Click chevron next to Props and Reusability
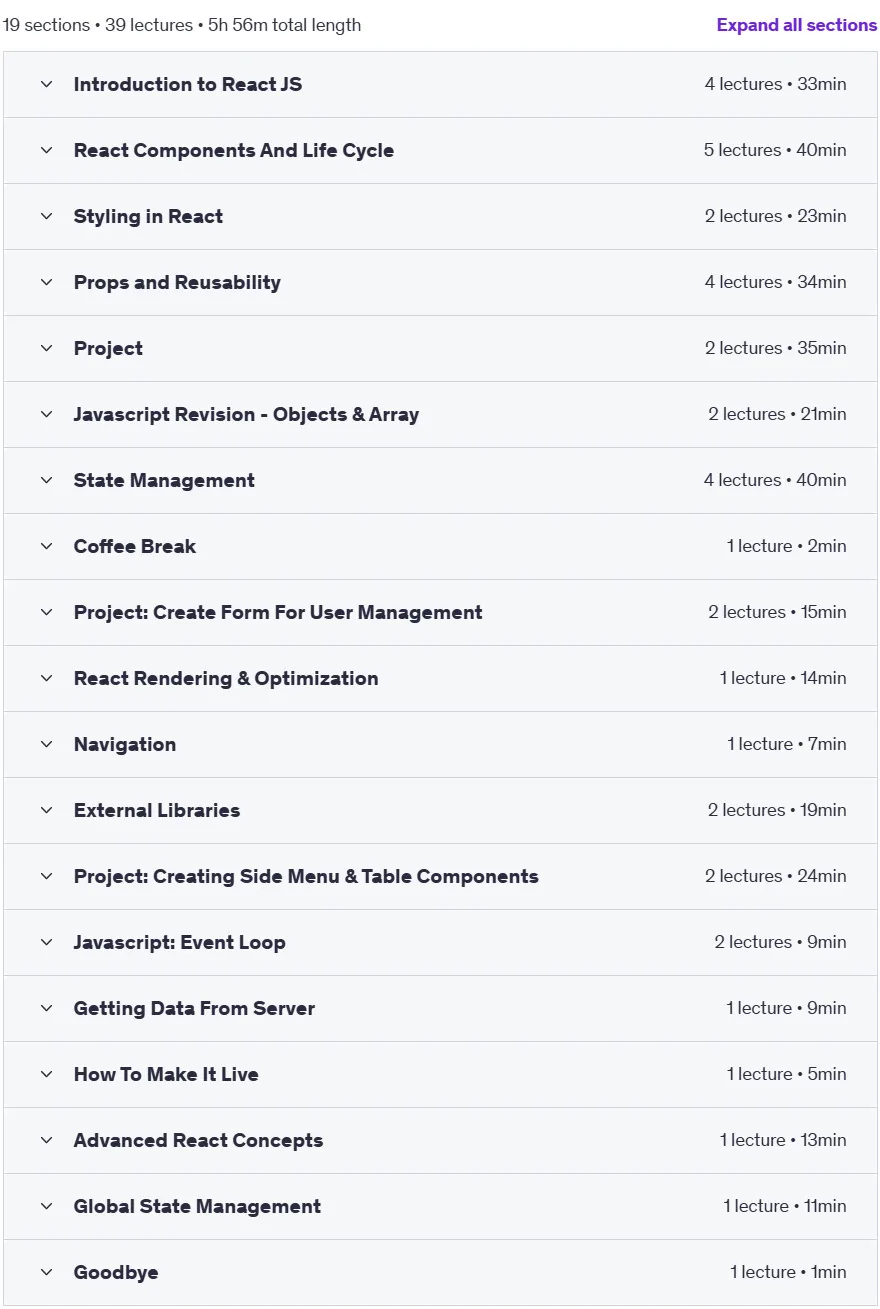The image size is (880, 1309). click(x=46, y=282)
